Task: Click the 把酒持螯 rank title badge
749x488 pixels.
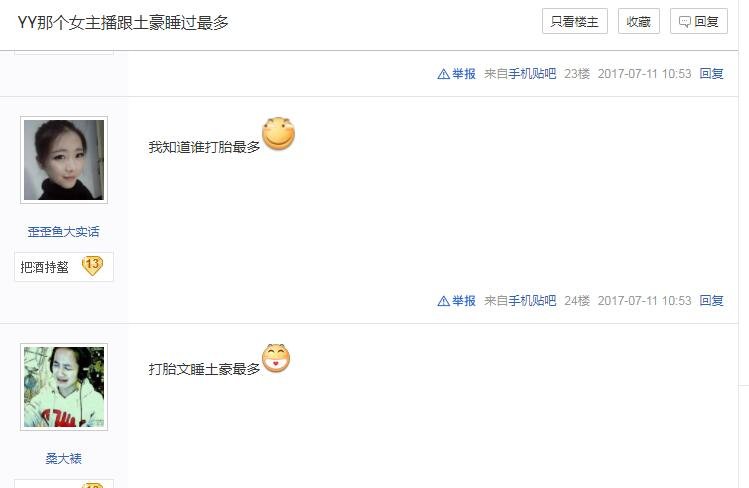Action: [64, 267]
